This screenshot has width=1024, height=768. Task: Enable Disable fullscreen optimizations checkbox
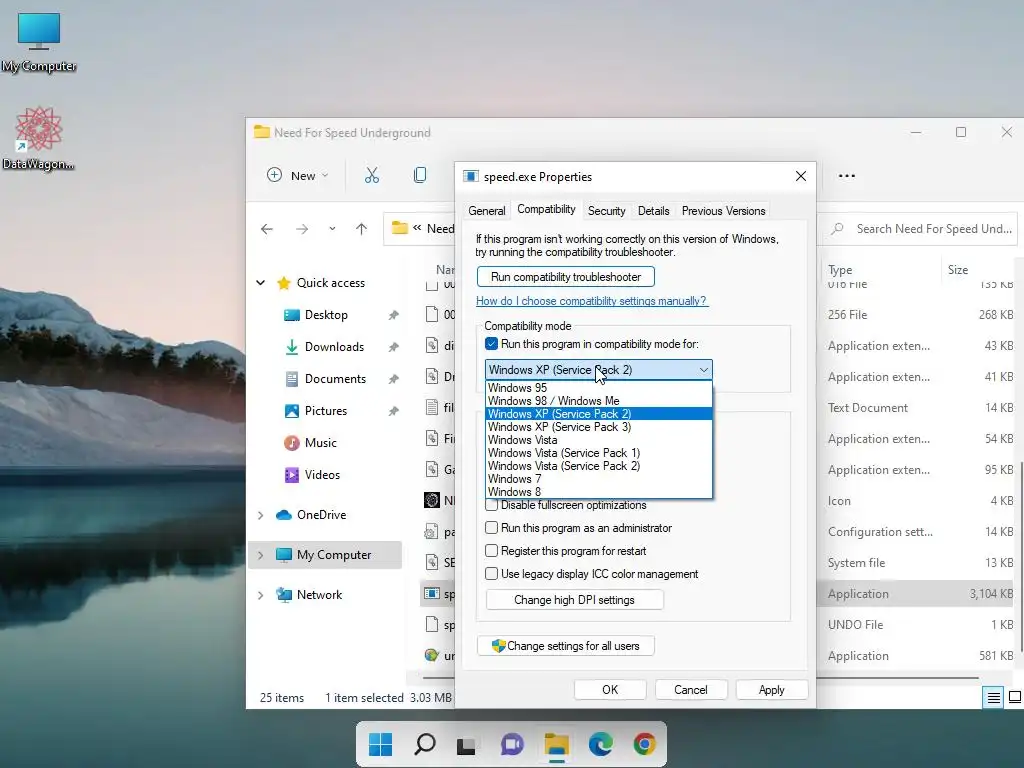point(492,505)
